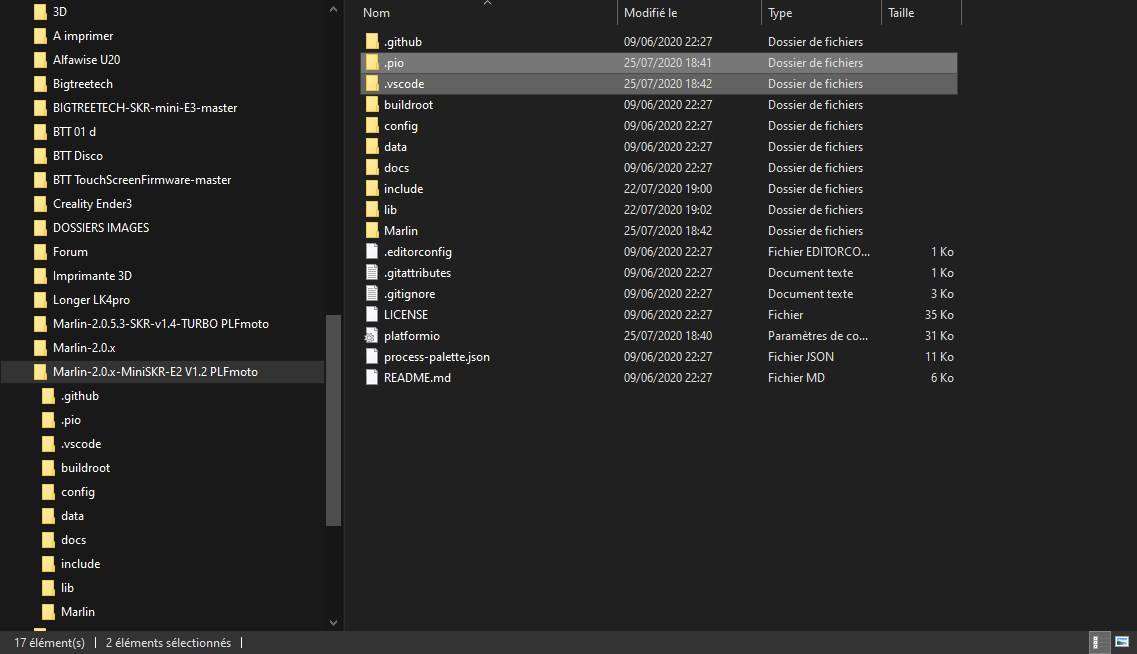Select Alfawise U20 folder in tree
The height and width of the screenshot is (654, 1137).
click(x=86, y=59)
